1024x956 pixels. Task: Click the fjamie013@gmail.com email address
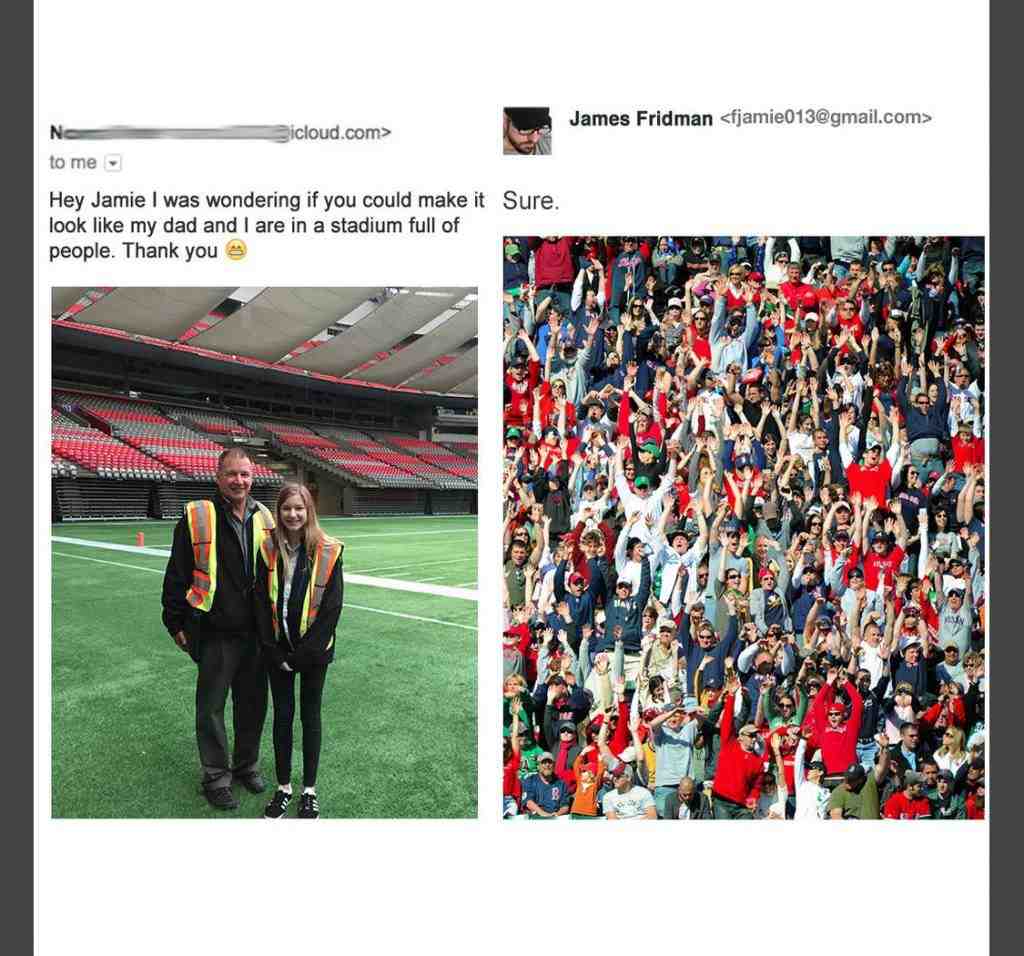tap(825, 118)
